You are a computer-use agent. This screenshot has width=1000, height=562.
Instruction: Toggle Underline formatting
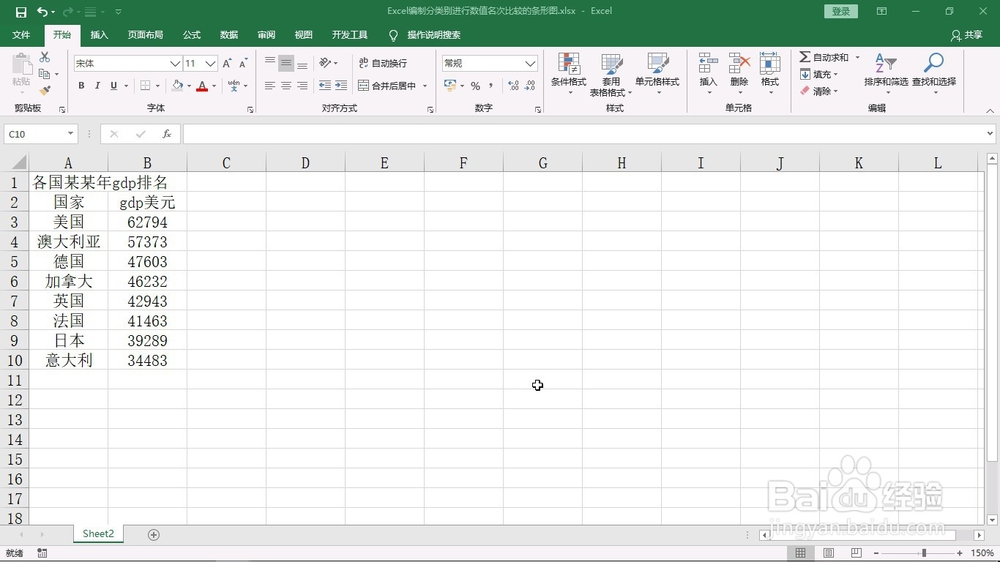114,85
